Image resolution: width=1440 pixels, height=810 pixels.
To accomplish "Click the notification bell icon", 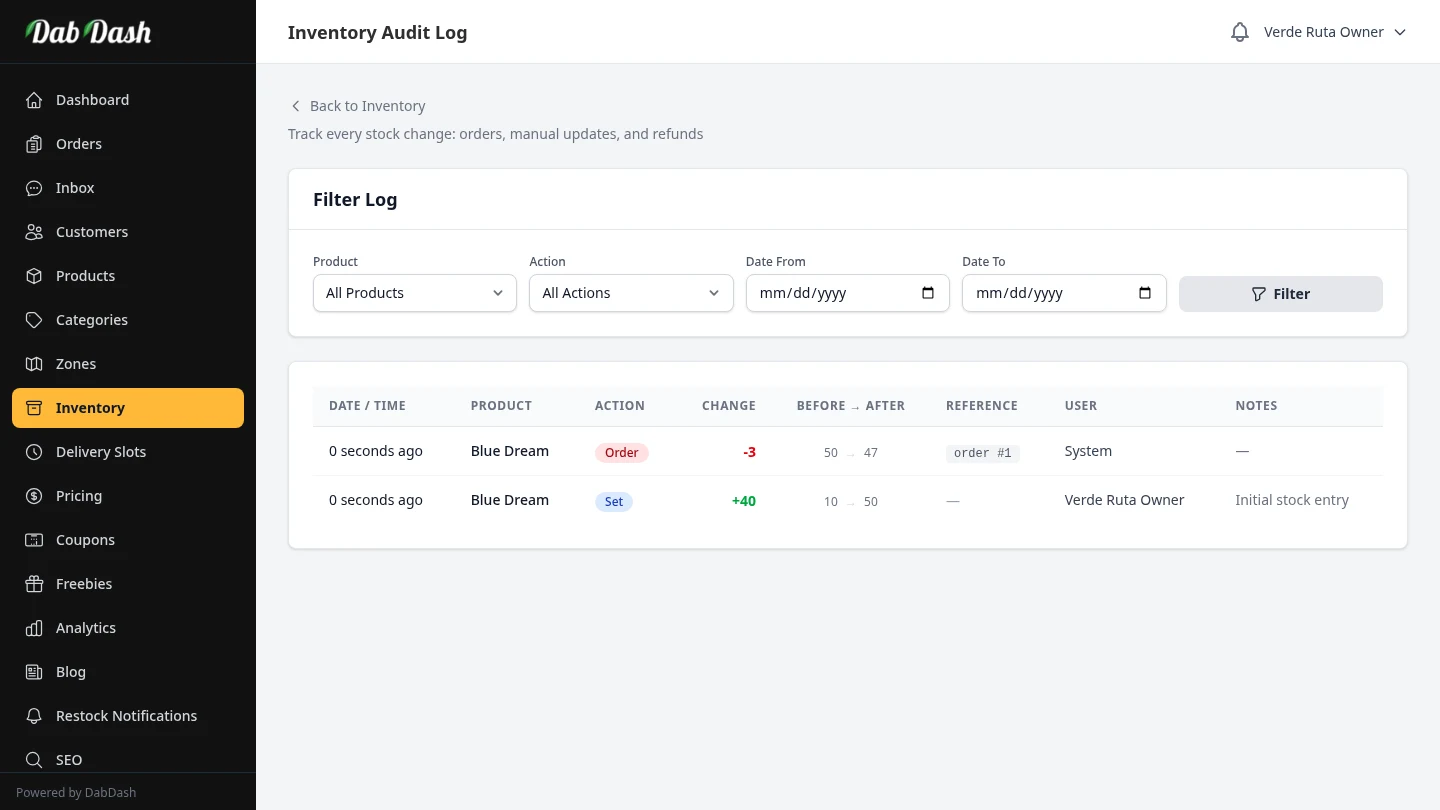I will 1240,32.
